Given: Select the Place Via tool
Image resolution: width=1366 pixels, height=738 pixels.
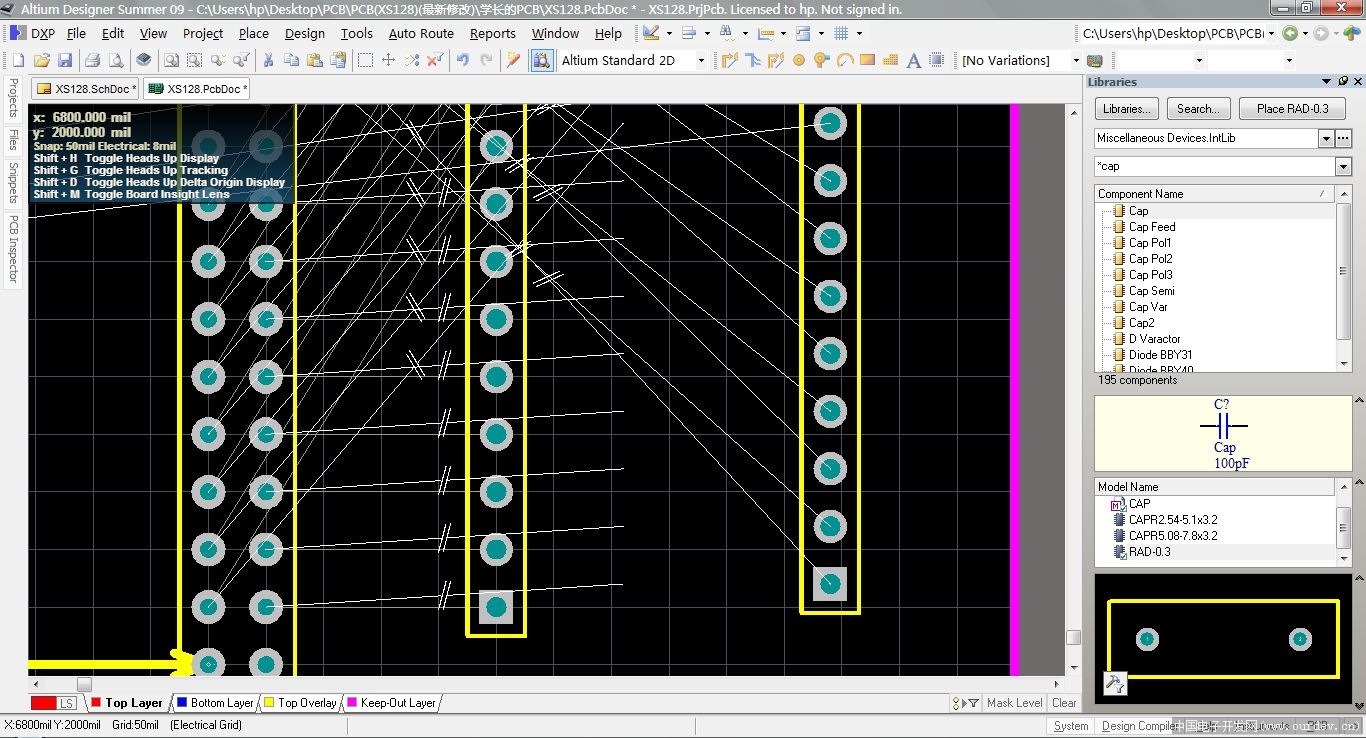Looking at the screenshot, I should coord(820,59).
